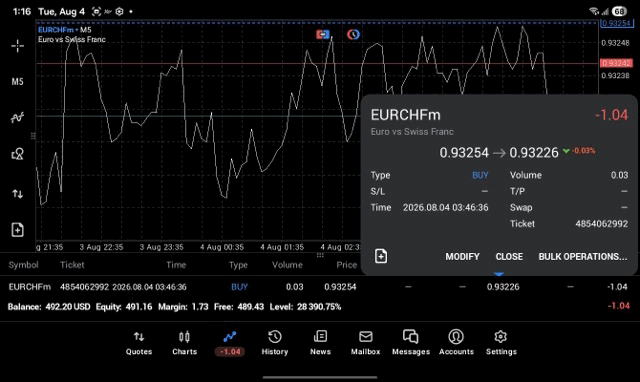Tap the new order icon in sidebar

(x=17, y=230)
